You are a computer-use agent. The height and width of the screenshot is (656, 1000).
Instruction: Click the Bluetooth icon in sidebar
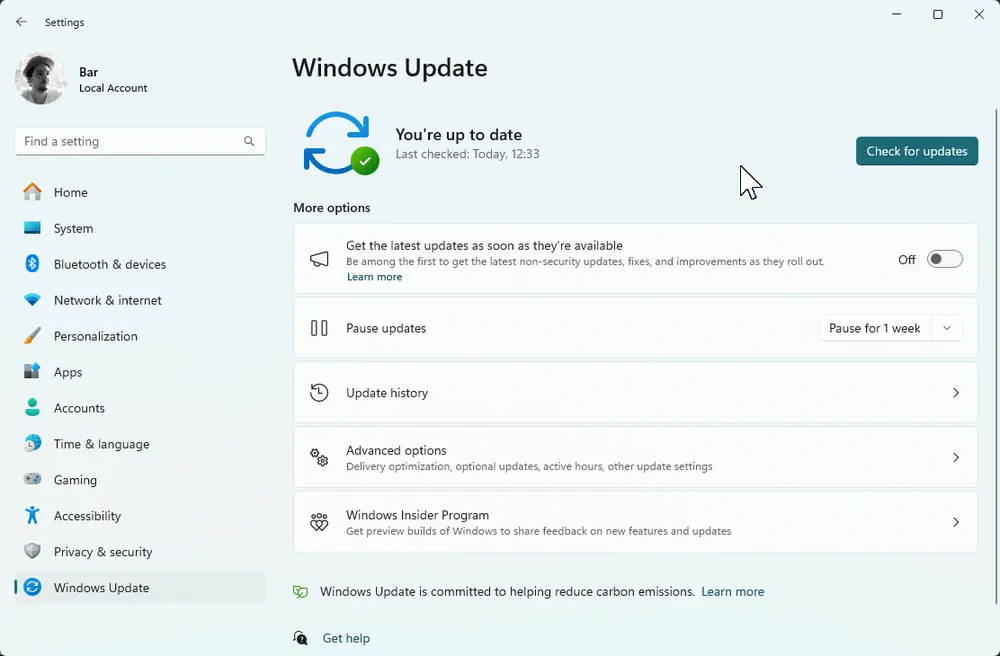coord(32,263)
